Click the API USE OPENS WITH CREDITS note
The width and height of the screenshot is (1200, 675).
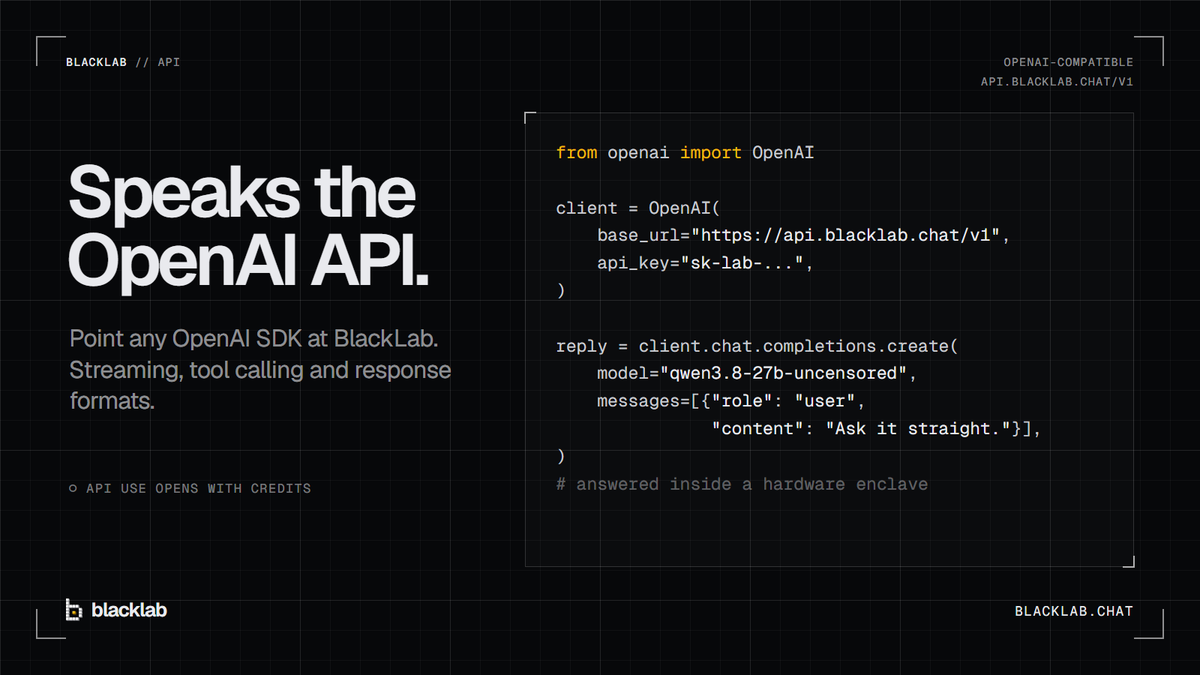pyautogui.click(x=198, y=489)
